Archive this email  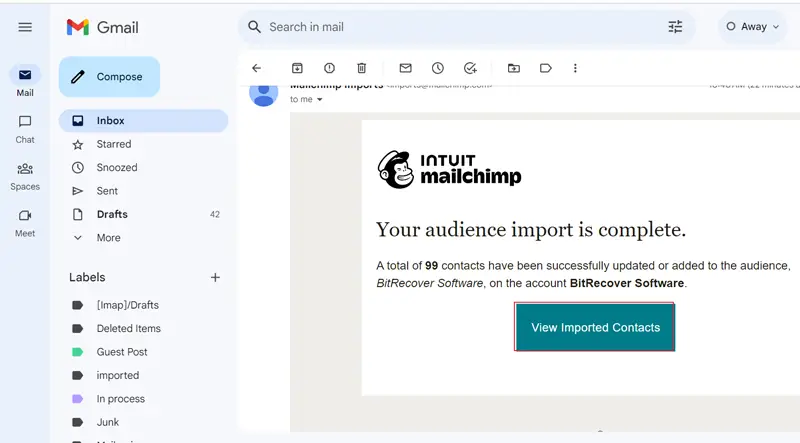[x=297, y=68]
